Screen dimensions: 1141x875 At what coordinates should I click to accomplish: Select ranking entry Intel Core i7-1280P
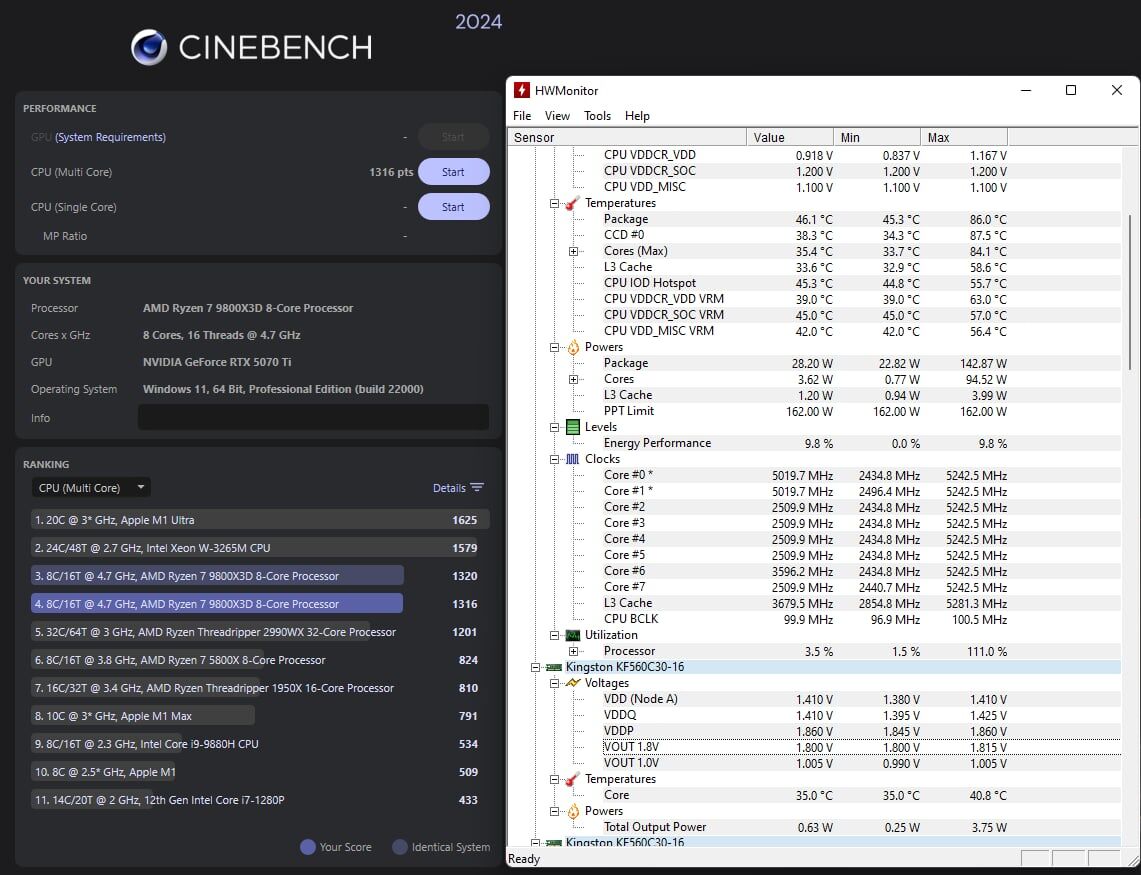(x=260, y=800)
